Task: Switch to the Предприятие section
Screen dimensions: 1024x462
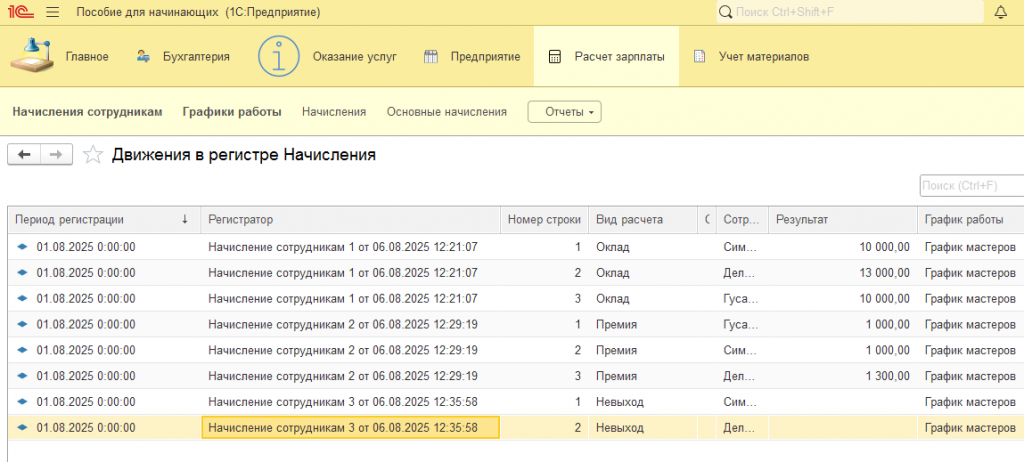Action: [x=472, y=56]
